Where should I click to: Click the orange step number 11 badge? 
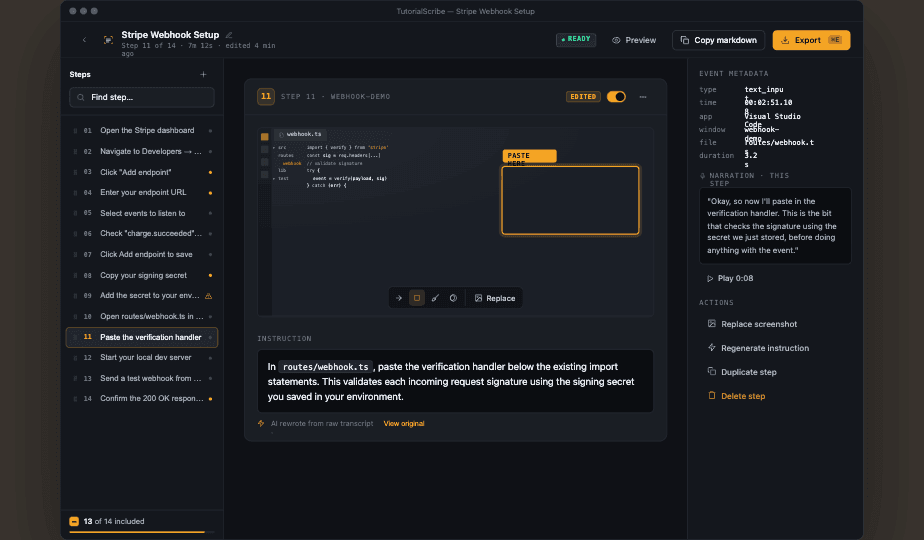(x=266, y=97)
